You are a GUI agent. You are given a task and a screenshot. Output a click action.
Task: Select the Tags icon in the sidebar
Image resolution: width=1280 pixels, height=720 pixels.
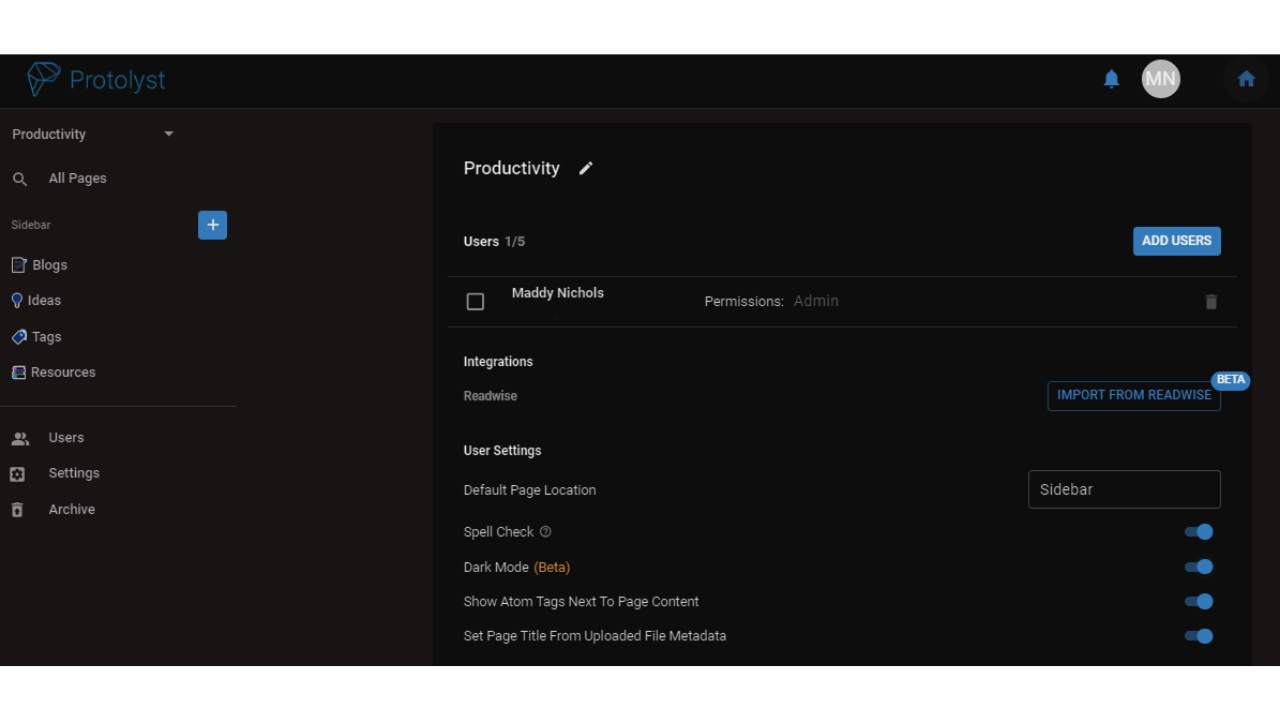(x=19, y=337)
